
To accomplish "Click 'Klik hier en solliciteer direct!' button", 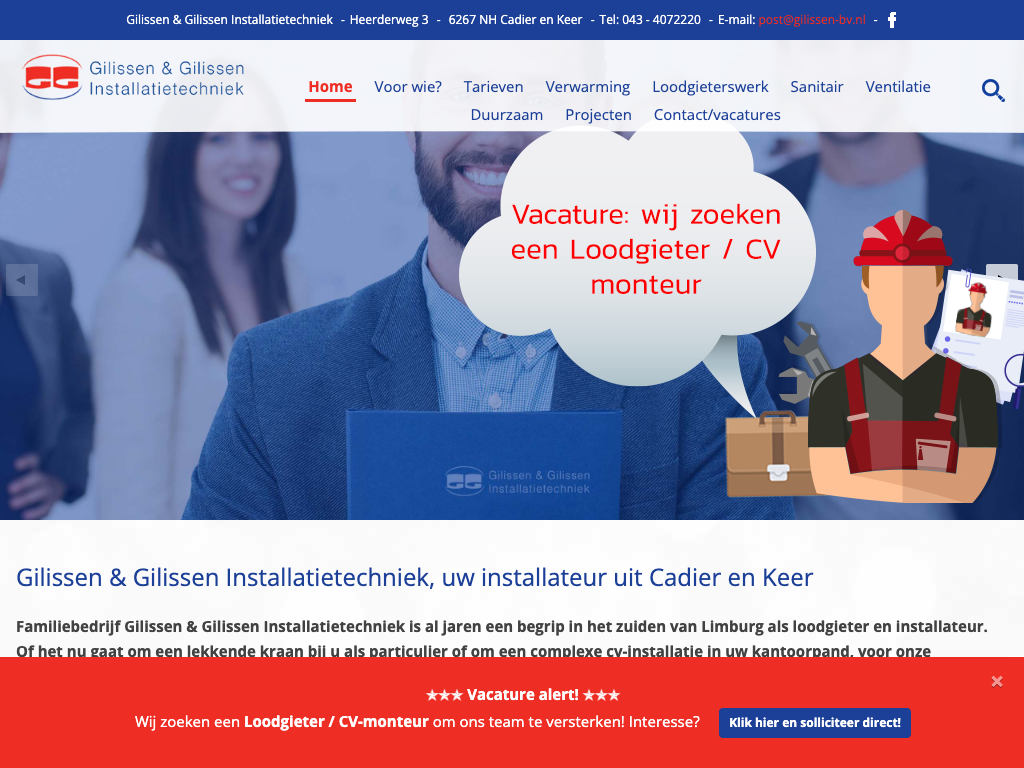I will tap(815, 723).
